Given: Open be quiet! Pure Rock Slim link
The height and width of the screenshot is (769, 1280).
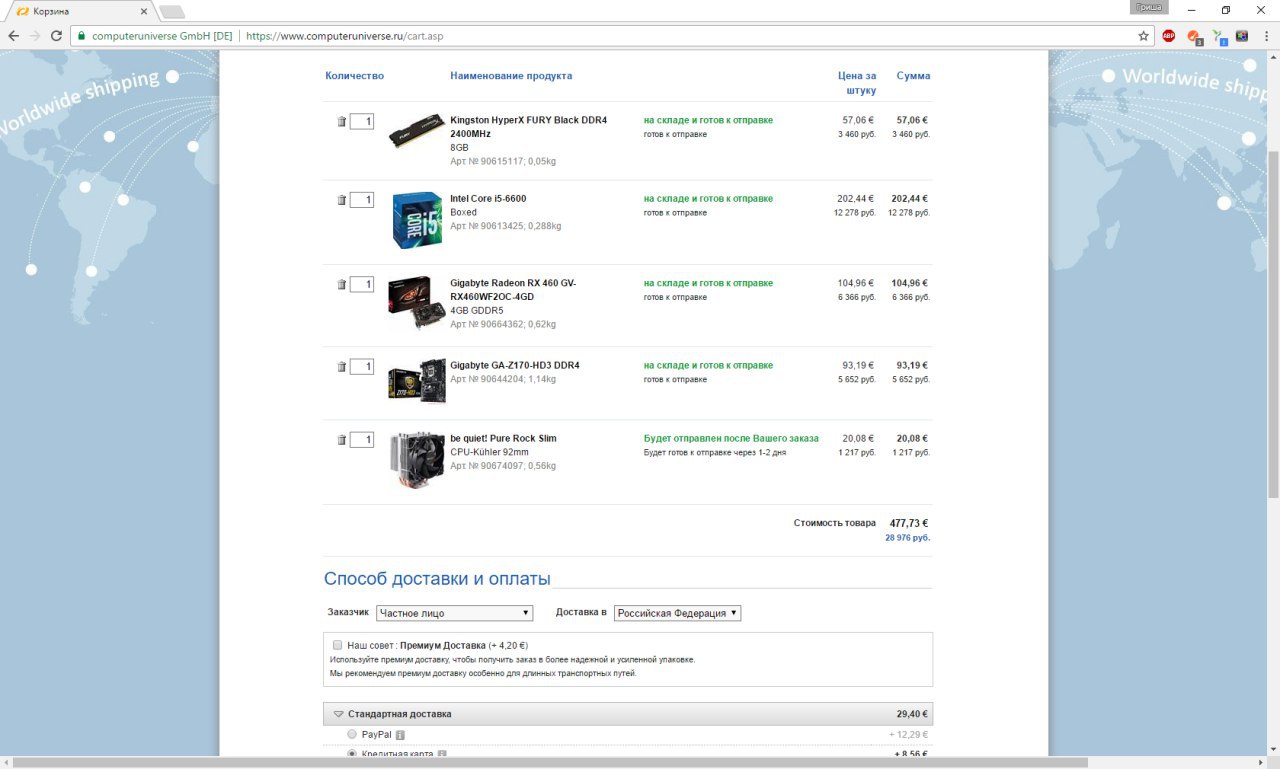Looking at the screenshot, I should point(503,438).
